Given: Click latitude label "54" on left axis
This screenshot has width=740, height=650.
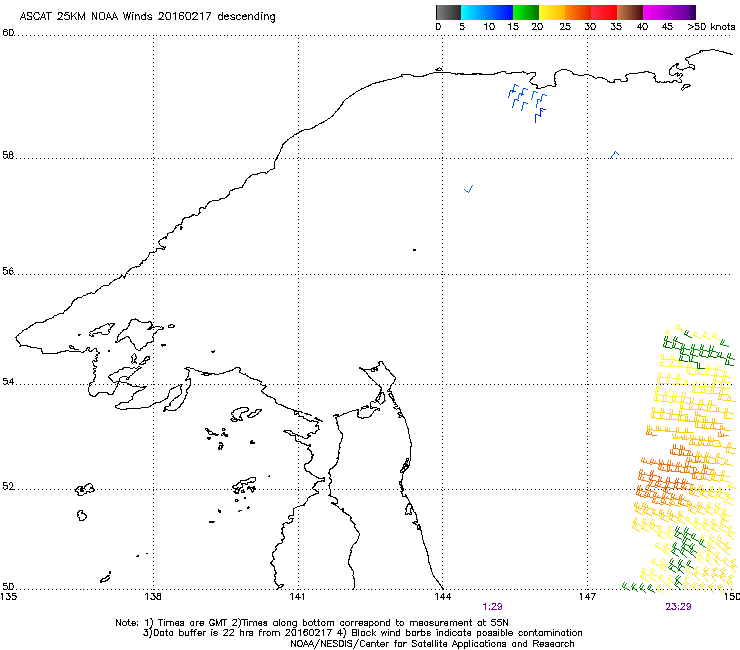Looking at the screenshot, I should pos(8,381).
